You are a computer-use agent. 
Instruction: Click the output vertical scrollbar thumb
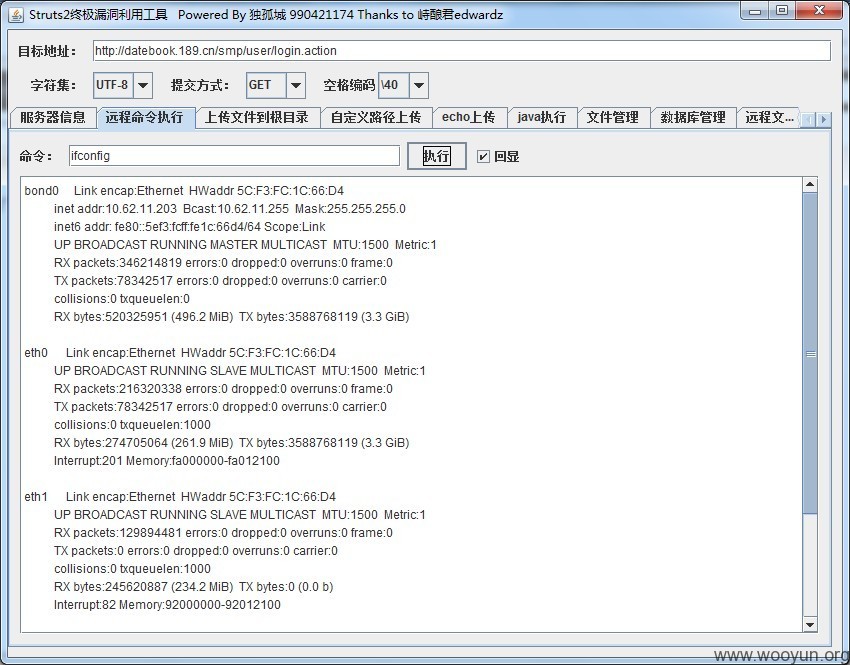click(x=810, y=353)
